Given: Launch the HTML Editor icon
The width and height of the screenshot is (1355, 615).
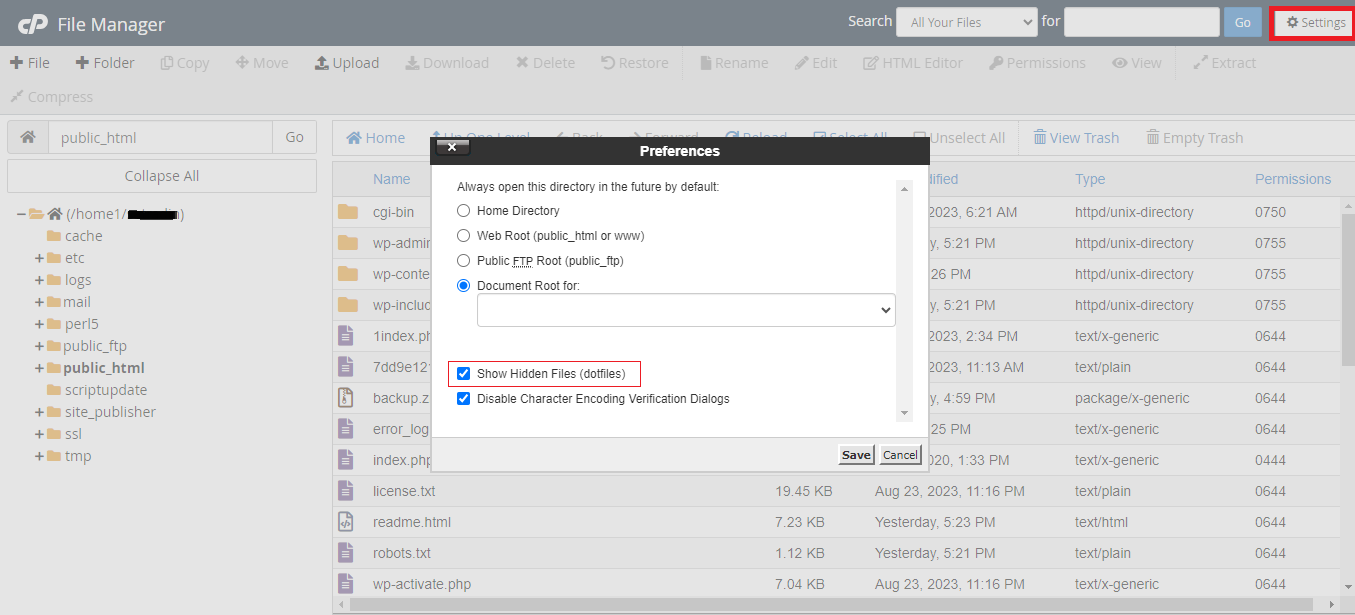Looking at the screenshot, I should pyautogui.click(x=912, y=62).
